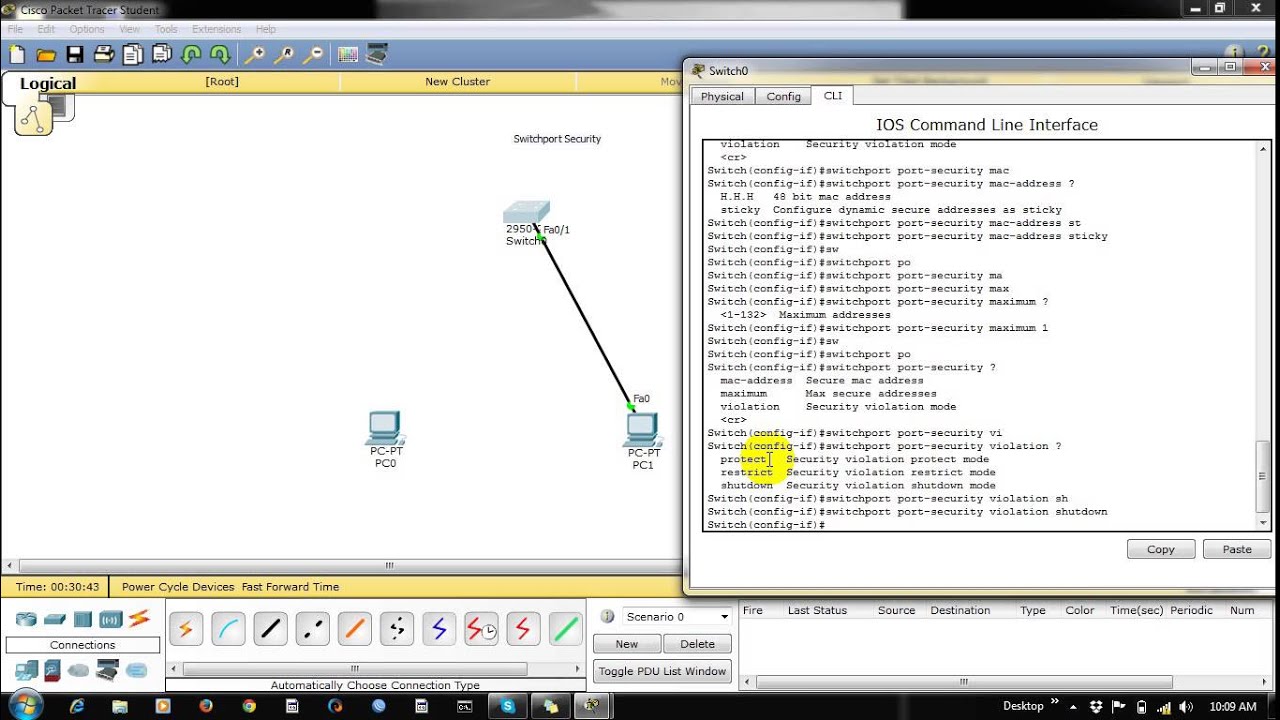The image size is (1280, 720).
Task: Open the File menu
Action: pos(15,29)
